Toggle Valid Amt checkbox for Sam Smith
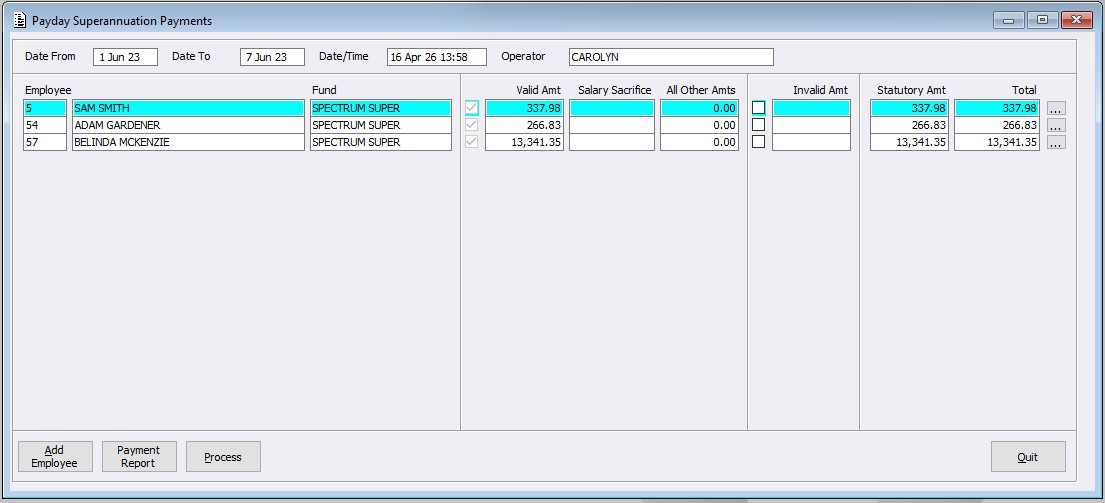The image size is (1105, 503). 472,108
